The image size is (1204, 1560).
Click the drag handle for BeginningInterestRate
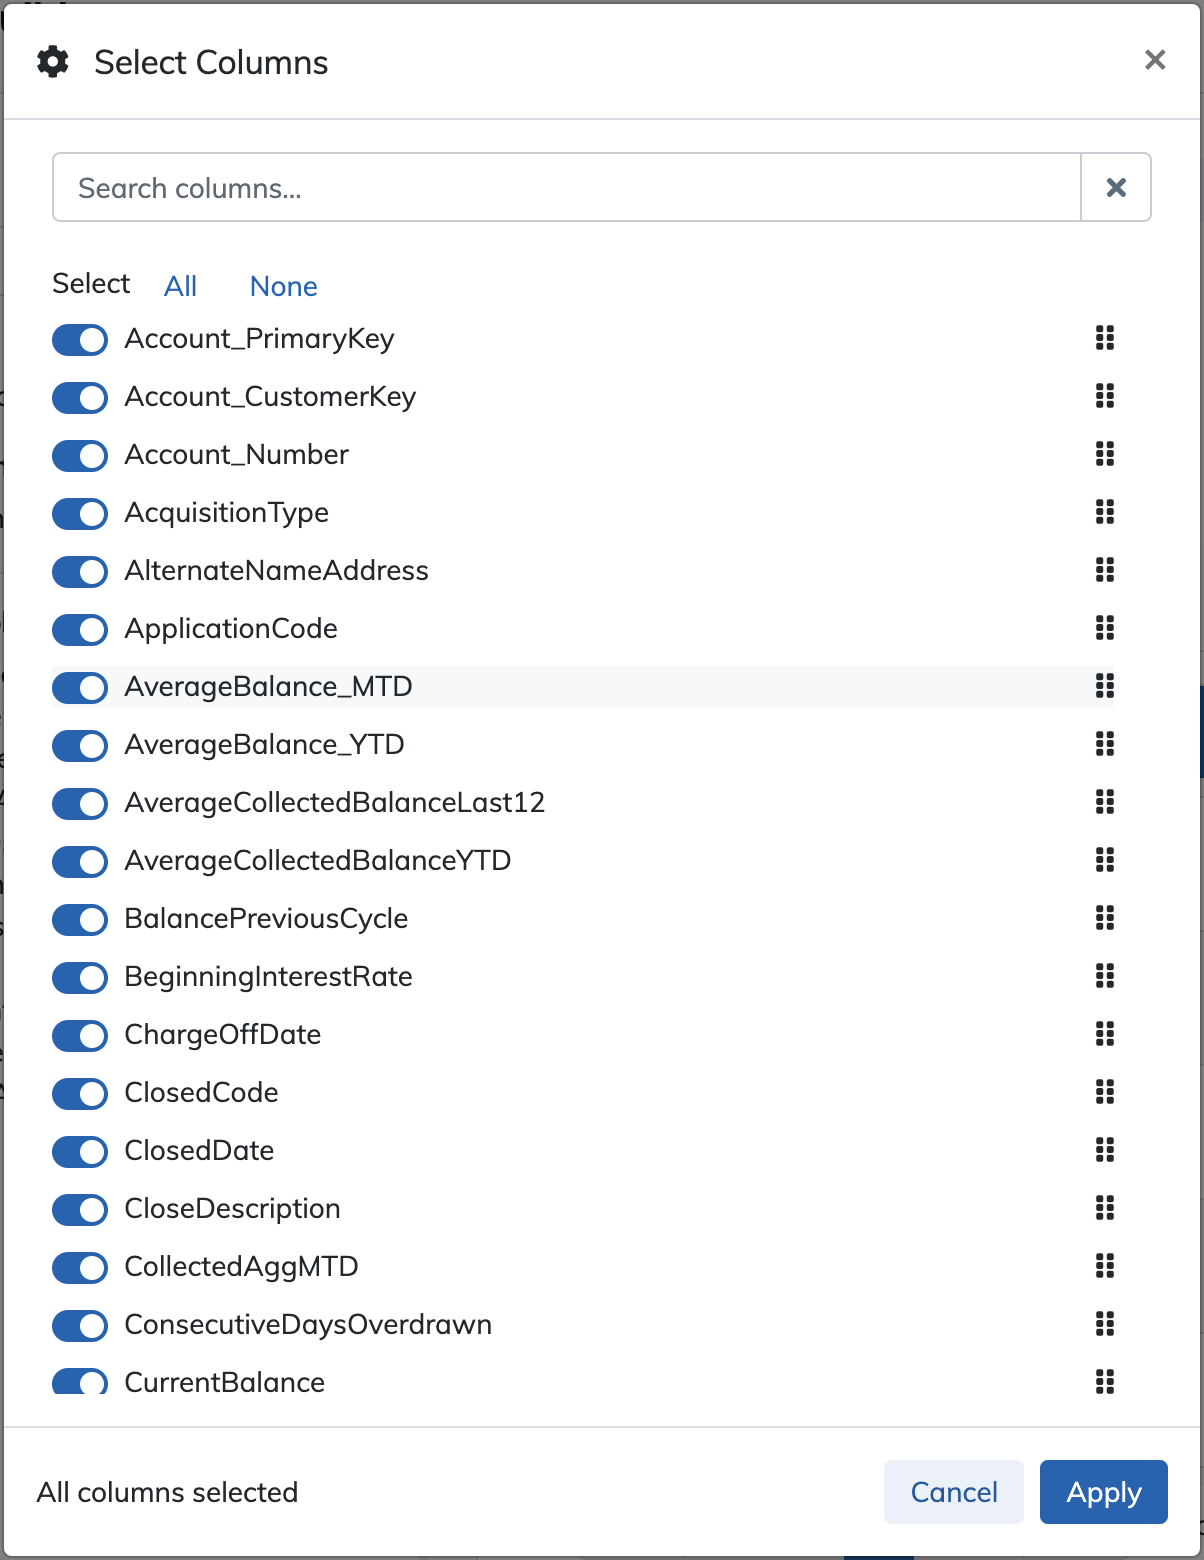1104,977
